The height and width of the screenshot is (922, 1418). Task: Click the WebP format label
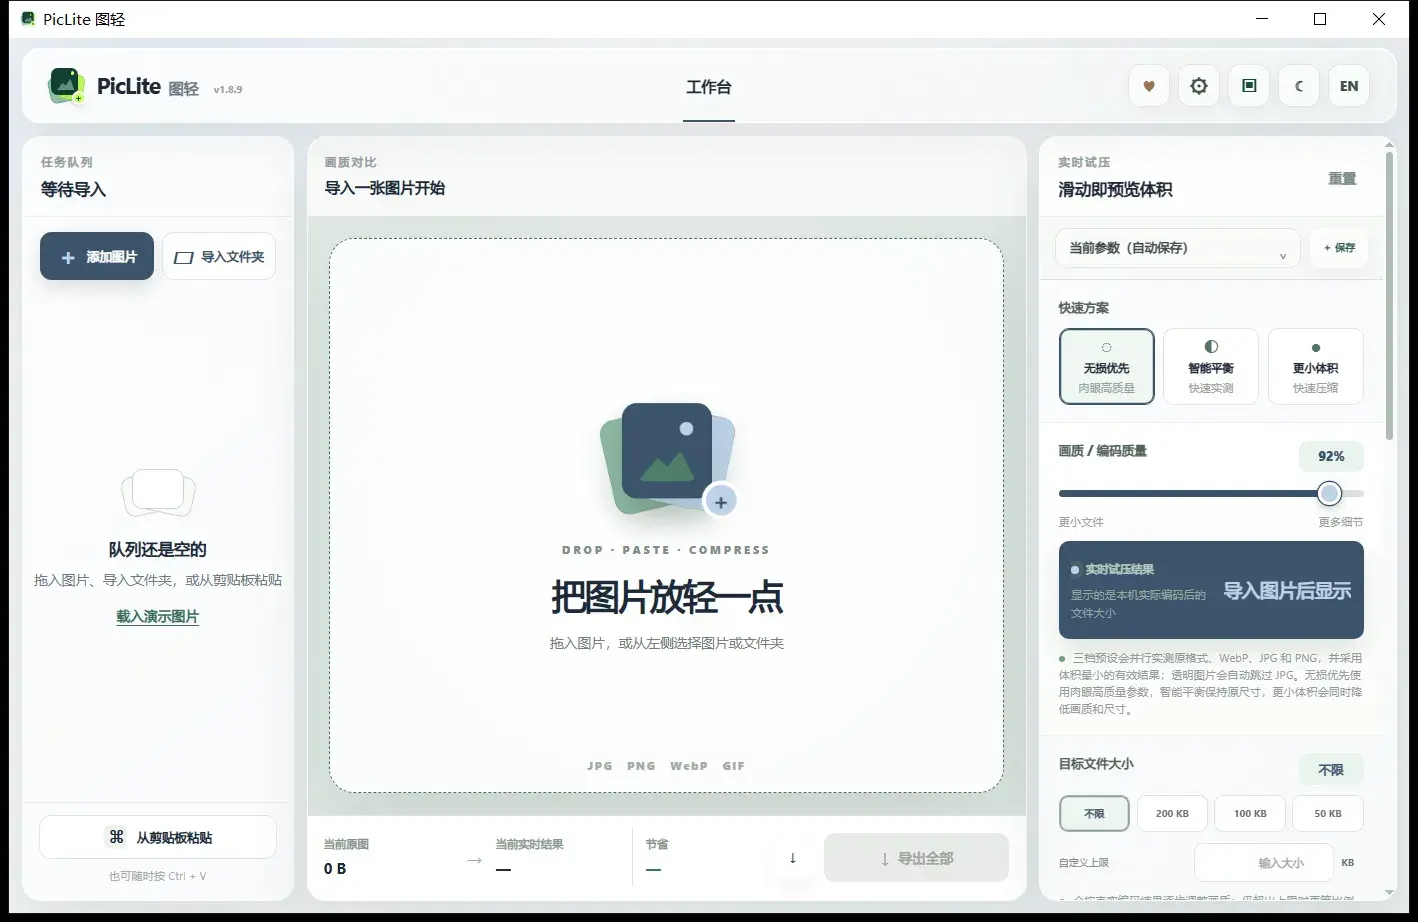689,766
